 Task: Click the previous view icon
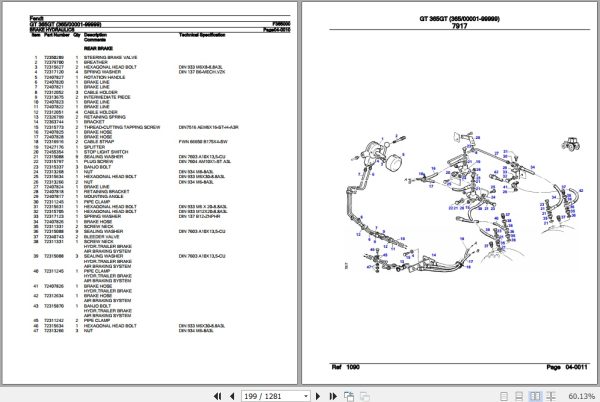349,396
